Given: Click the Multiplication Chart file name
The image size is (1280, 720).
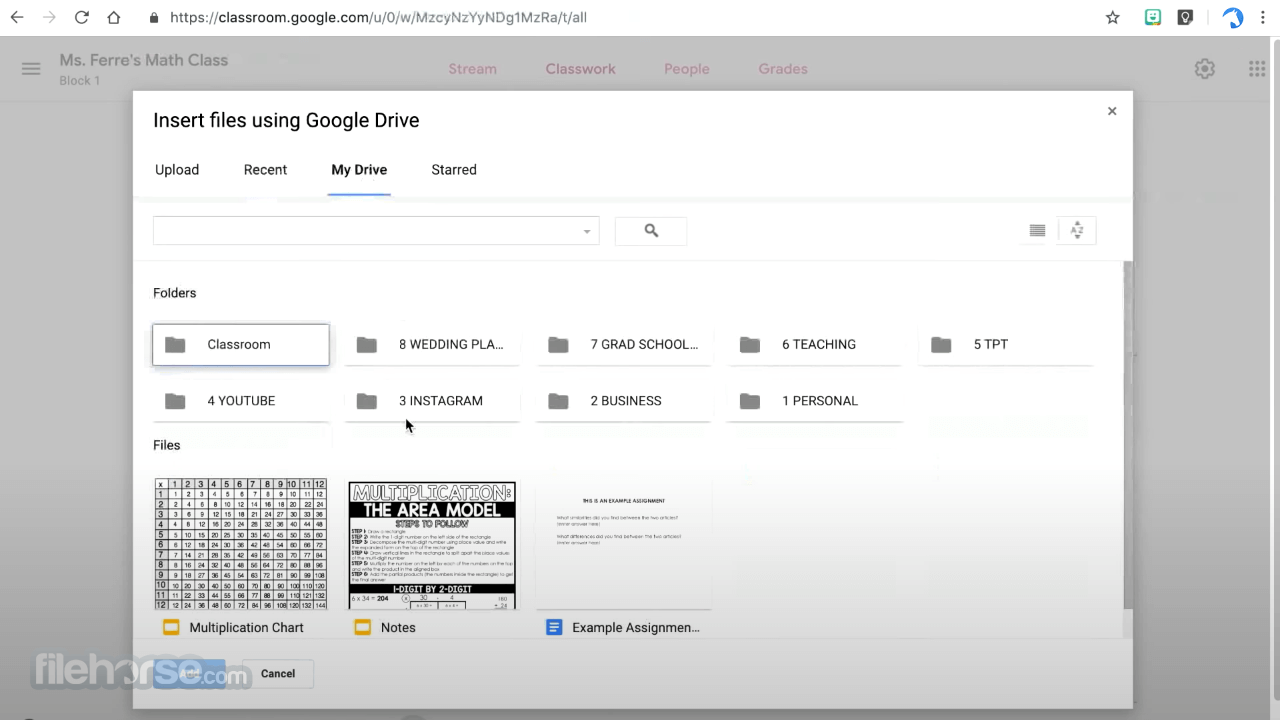Looking at the screenshot, I should point(246,628).
